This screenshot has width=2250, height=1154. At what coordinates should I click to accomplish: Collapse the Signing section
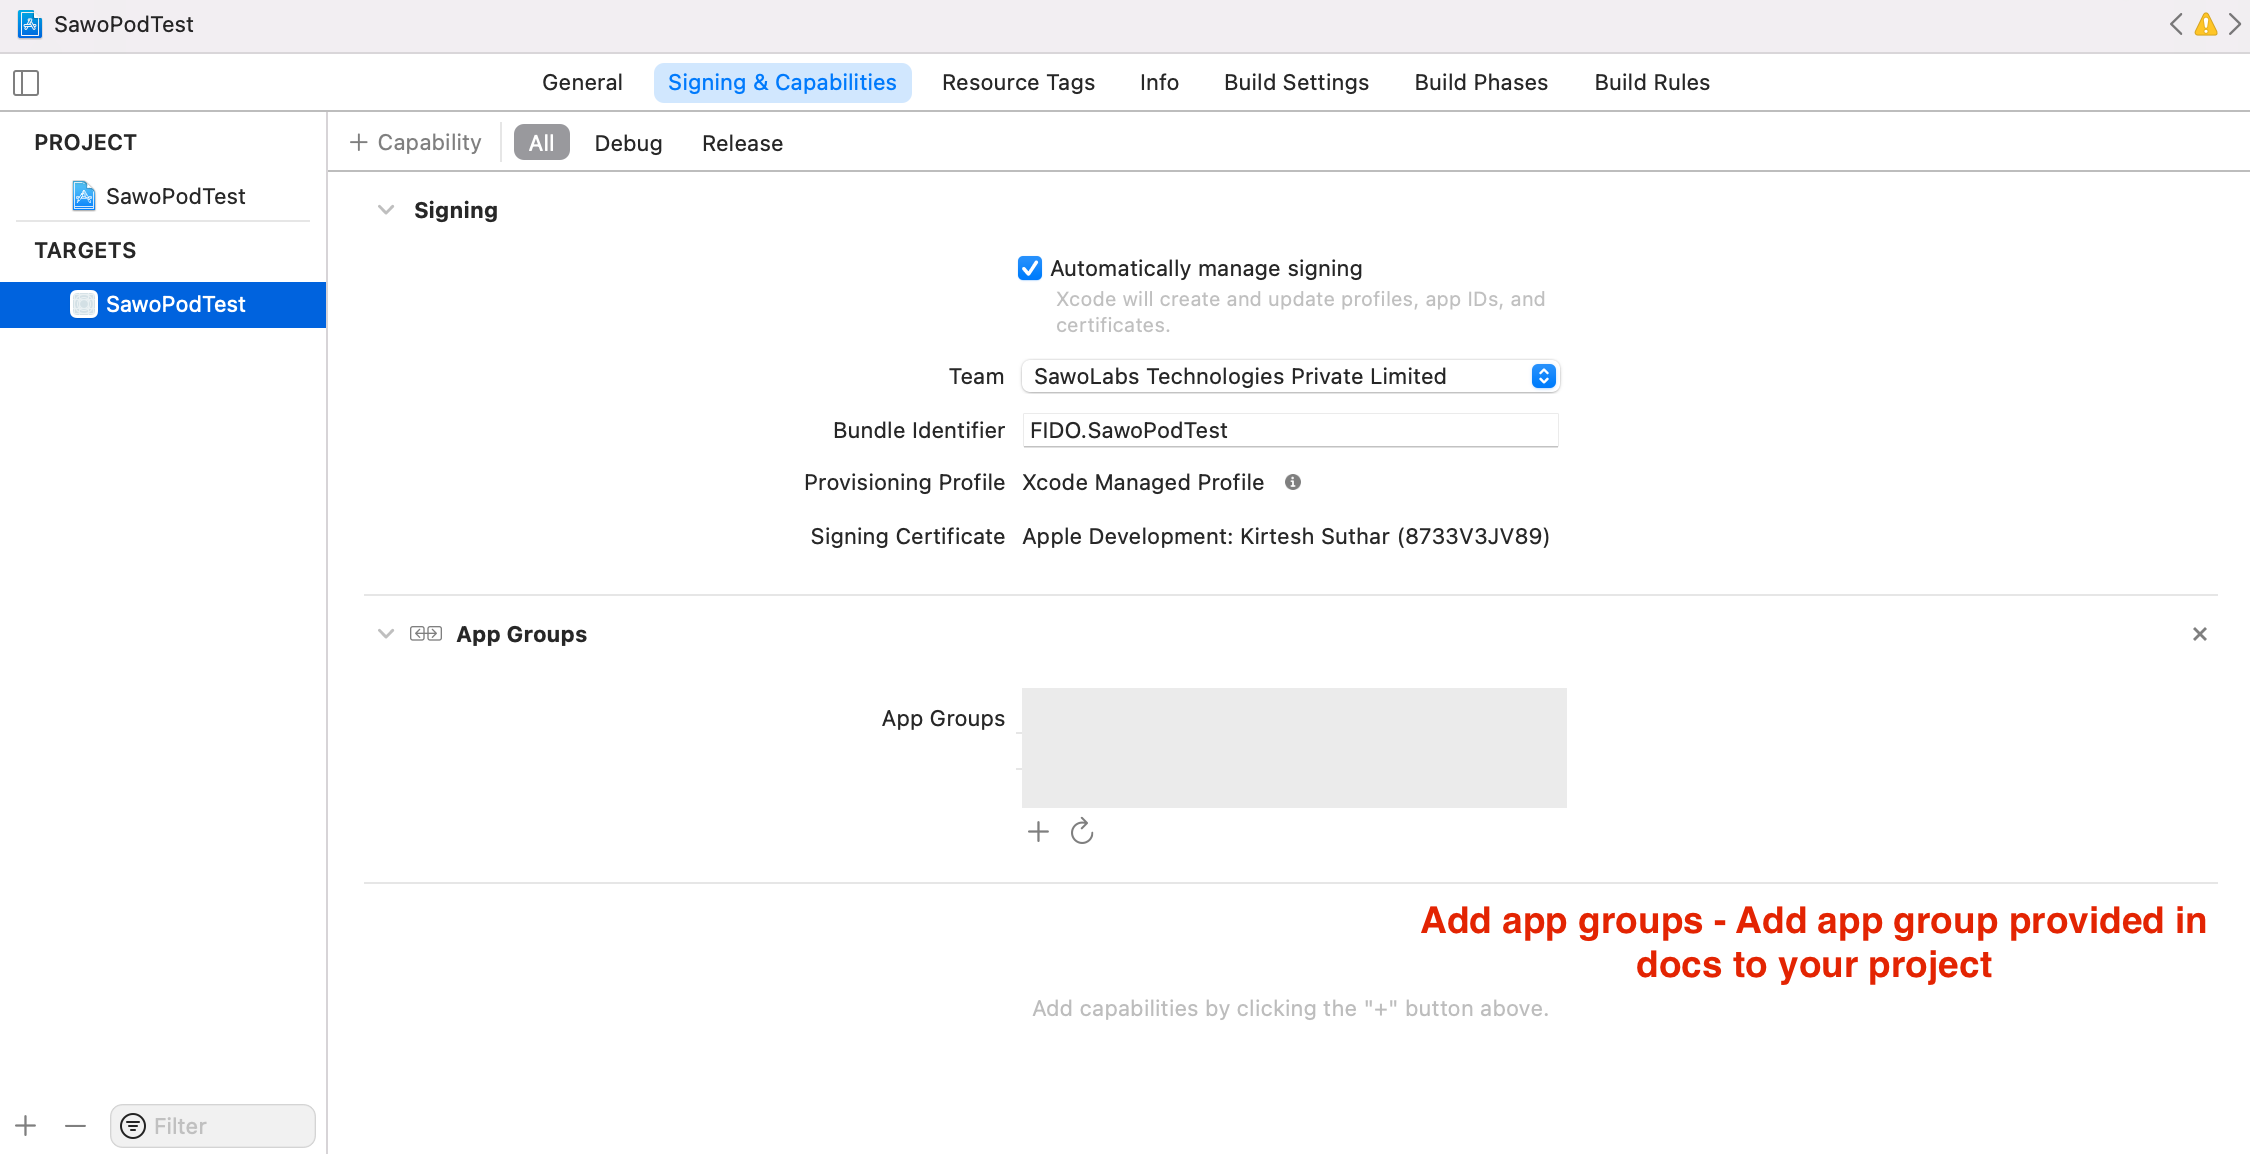click(386, 210)
